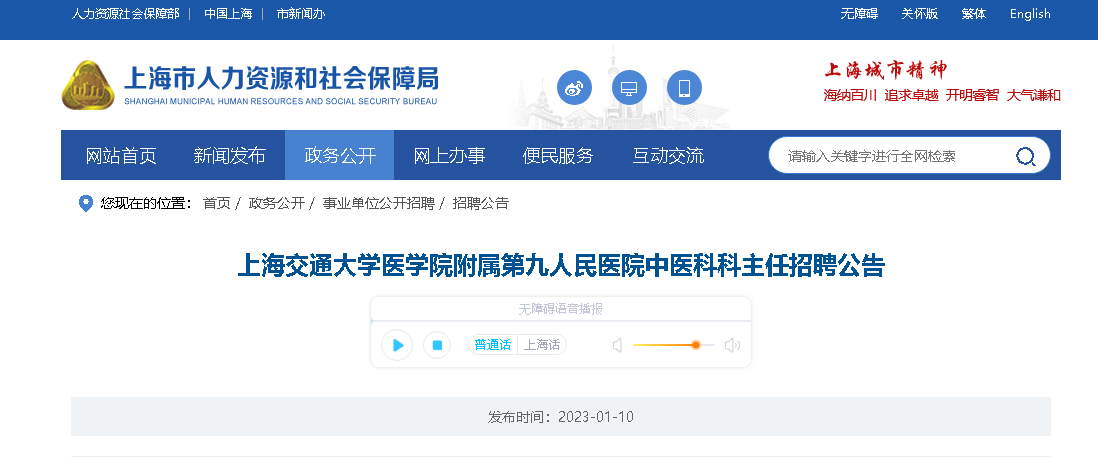Select 普通话 voice option
Viewport: 1098px width, 460px height.
(493, 344)
